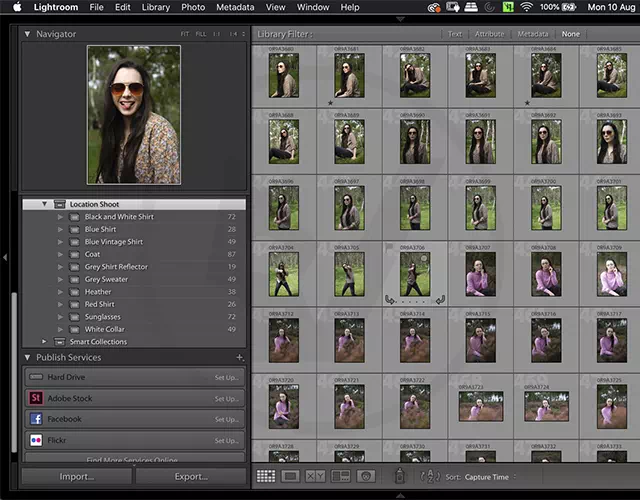The width and height of the screenshot is (640, 500).
Task: Collapse the Navigator panel
Action: click(x=27, y=34)
